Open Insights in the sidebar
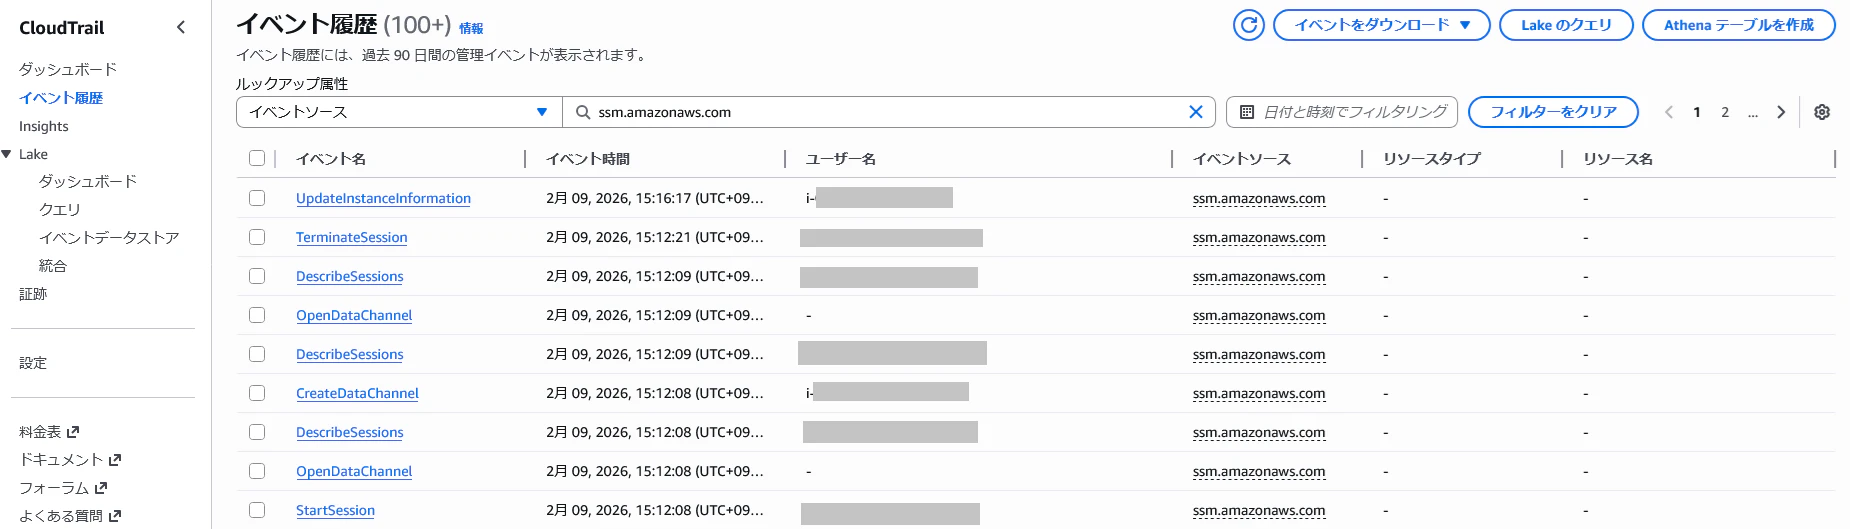The image size is (1850, 529). coord(44,126)
